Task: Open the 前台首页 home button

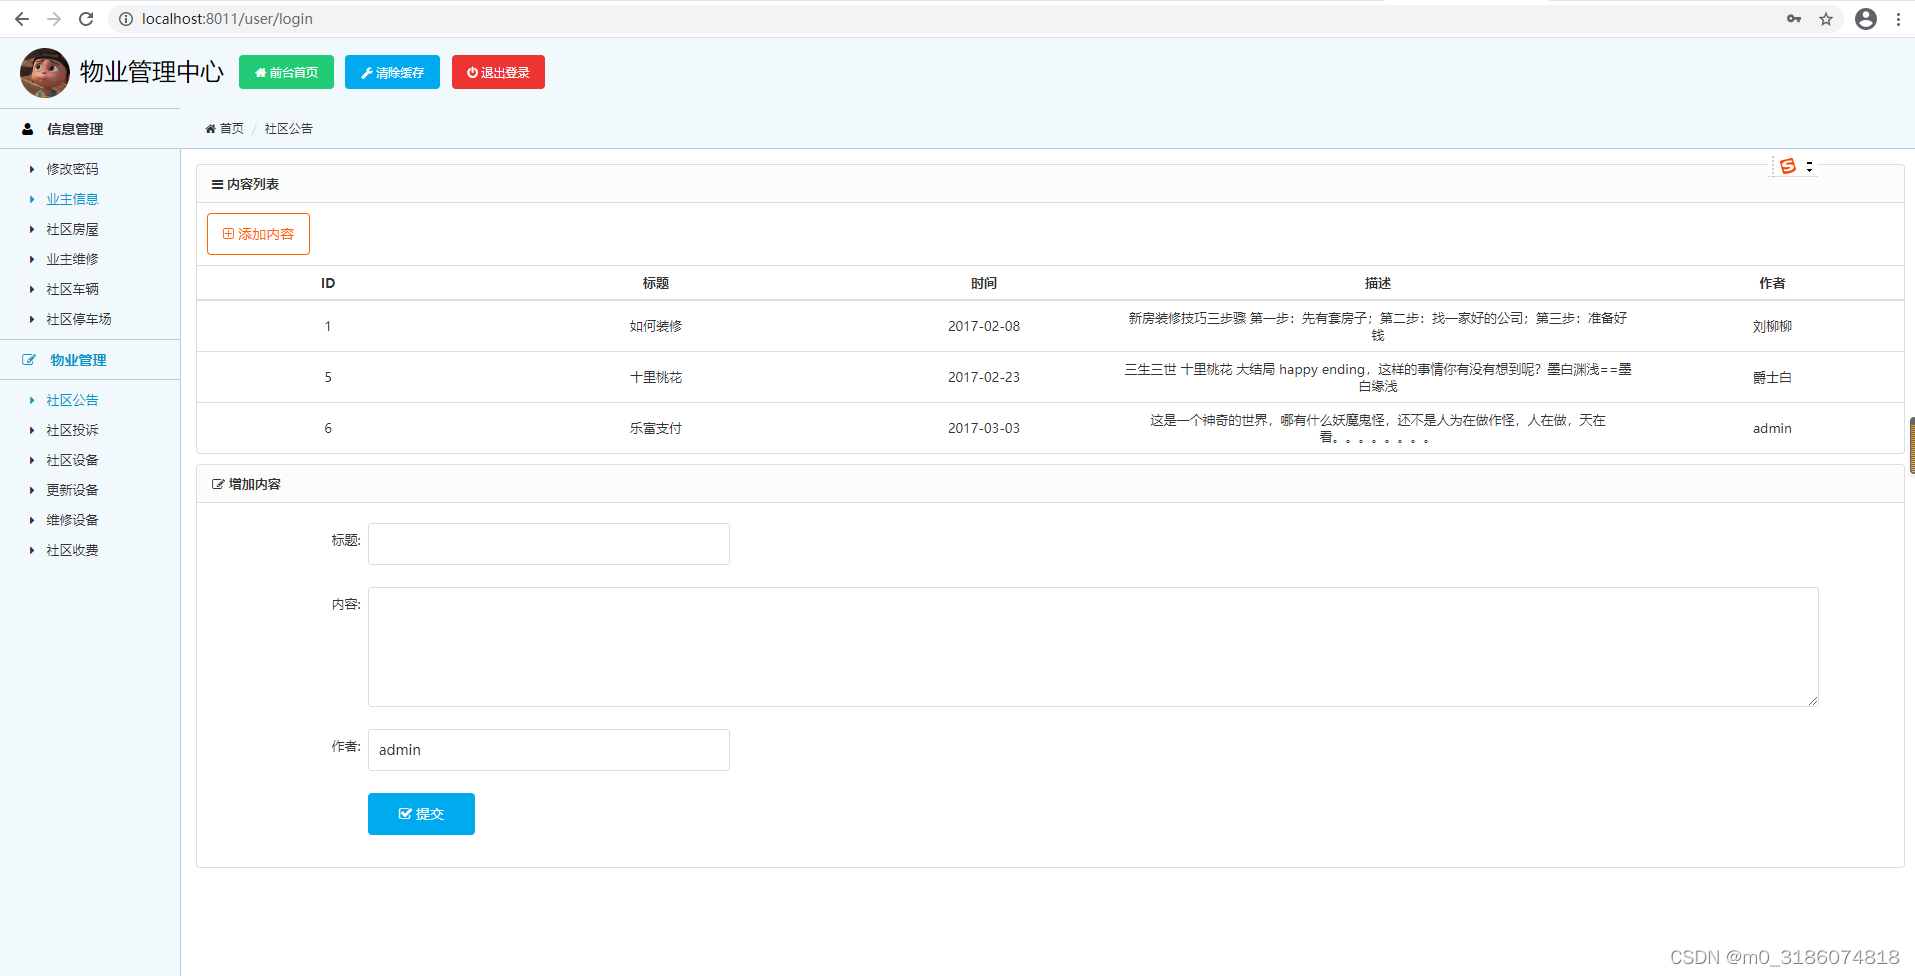Action: point(286,72)
